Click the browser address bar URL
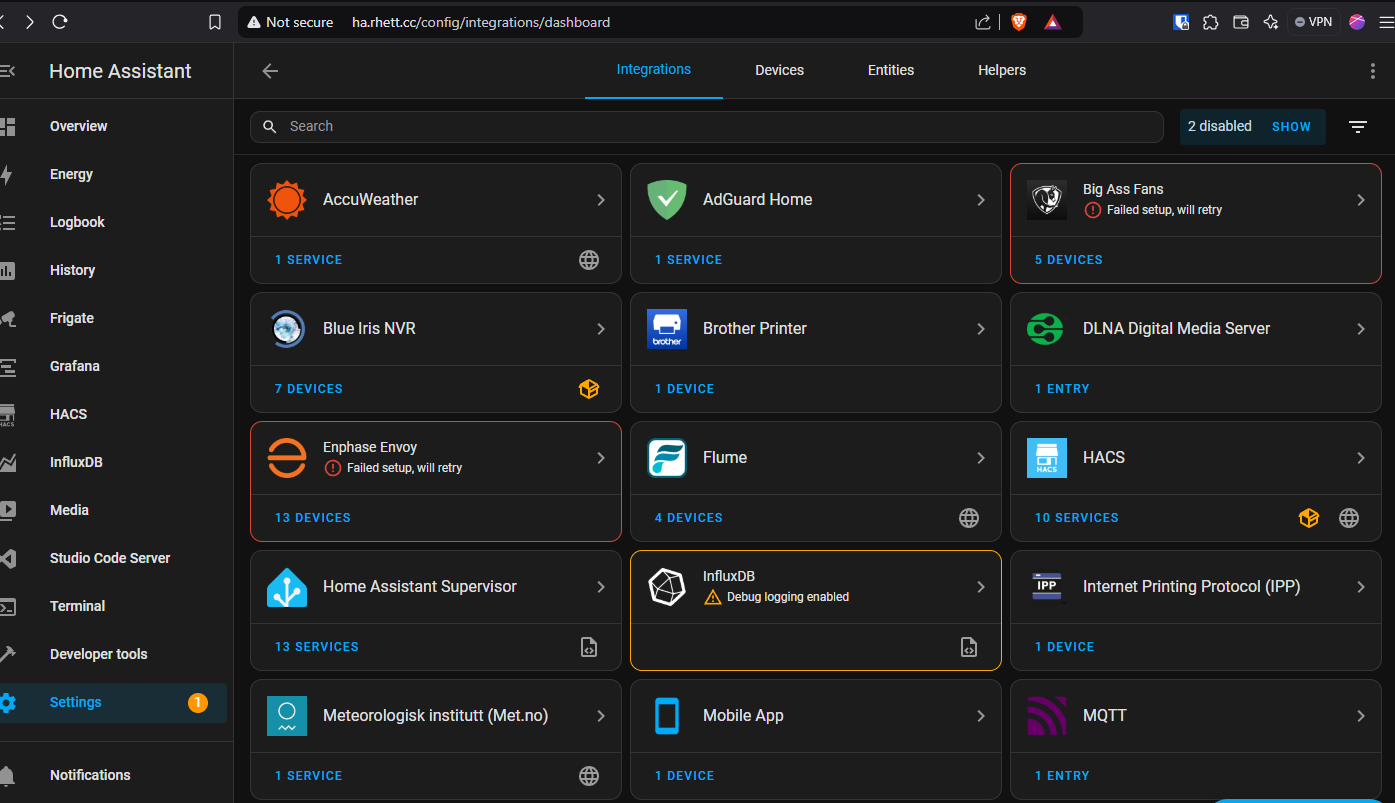1395x803 pixels. (x=481, y=22)
